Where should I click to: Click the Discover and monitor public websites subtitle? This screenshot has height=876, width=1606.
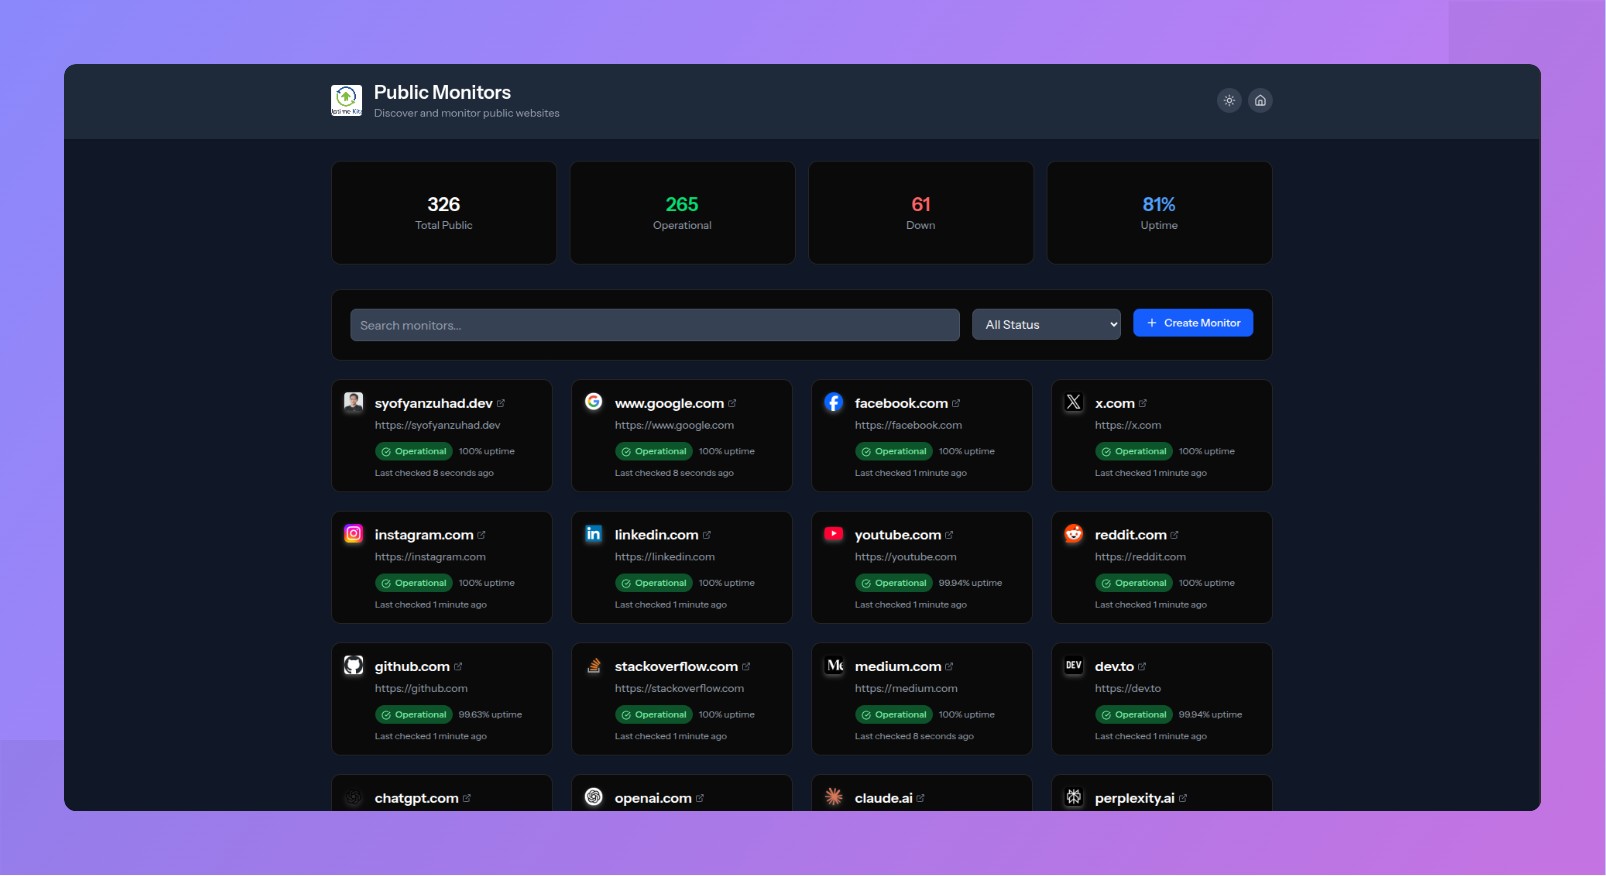(467, 113)
